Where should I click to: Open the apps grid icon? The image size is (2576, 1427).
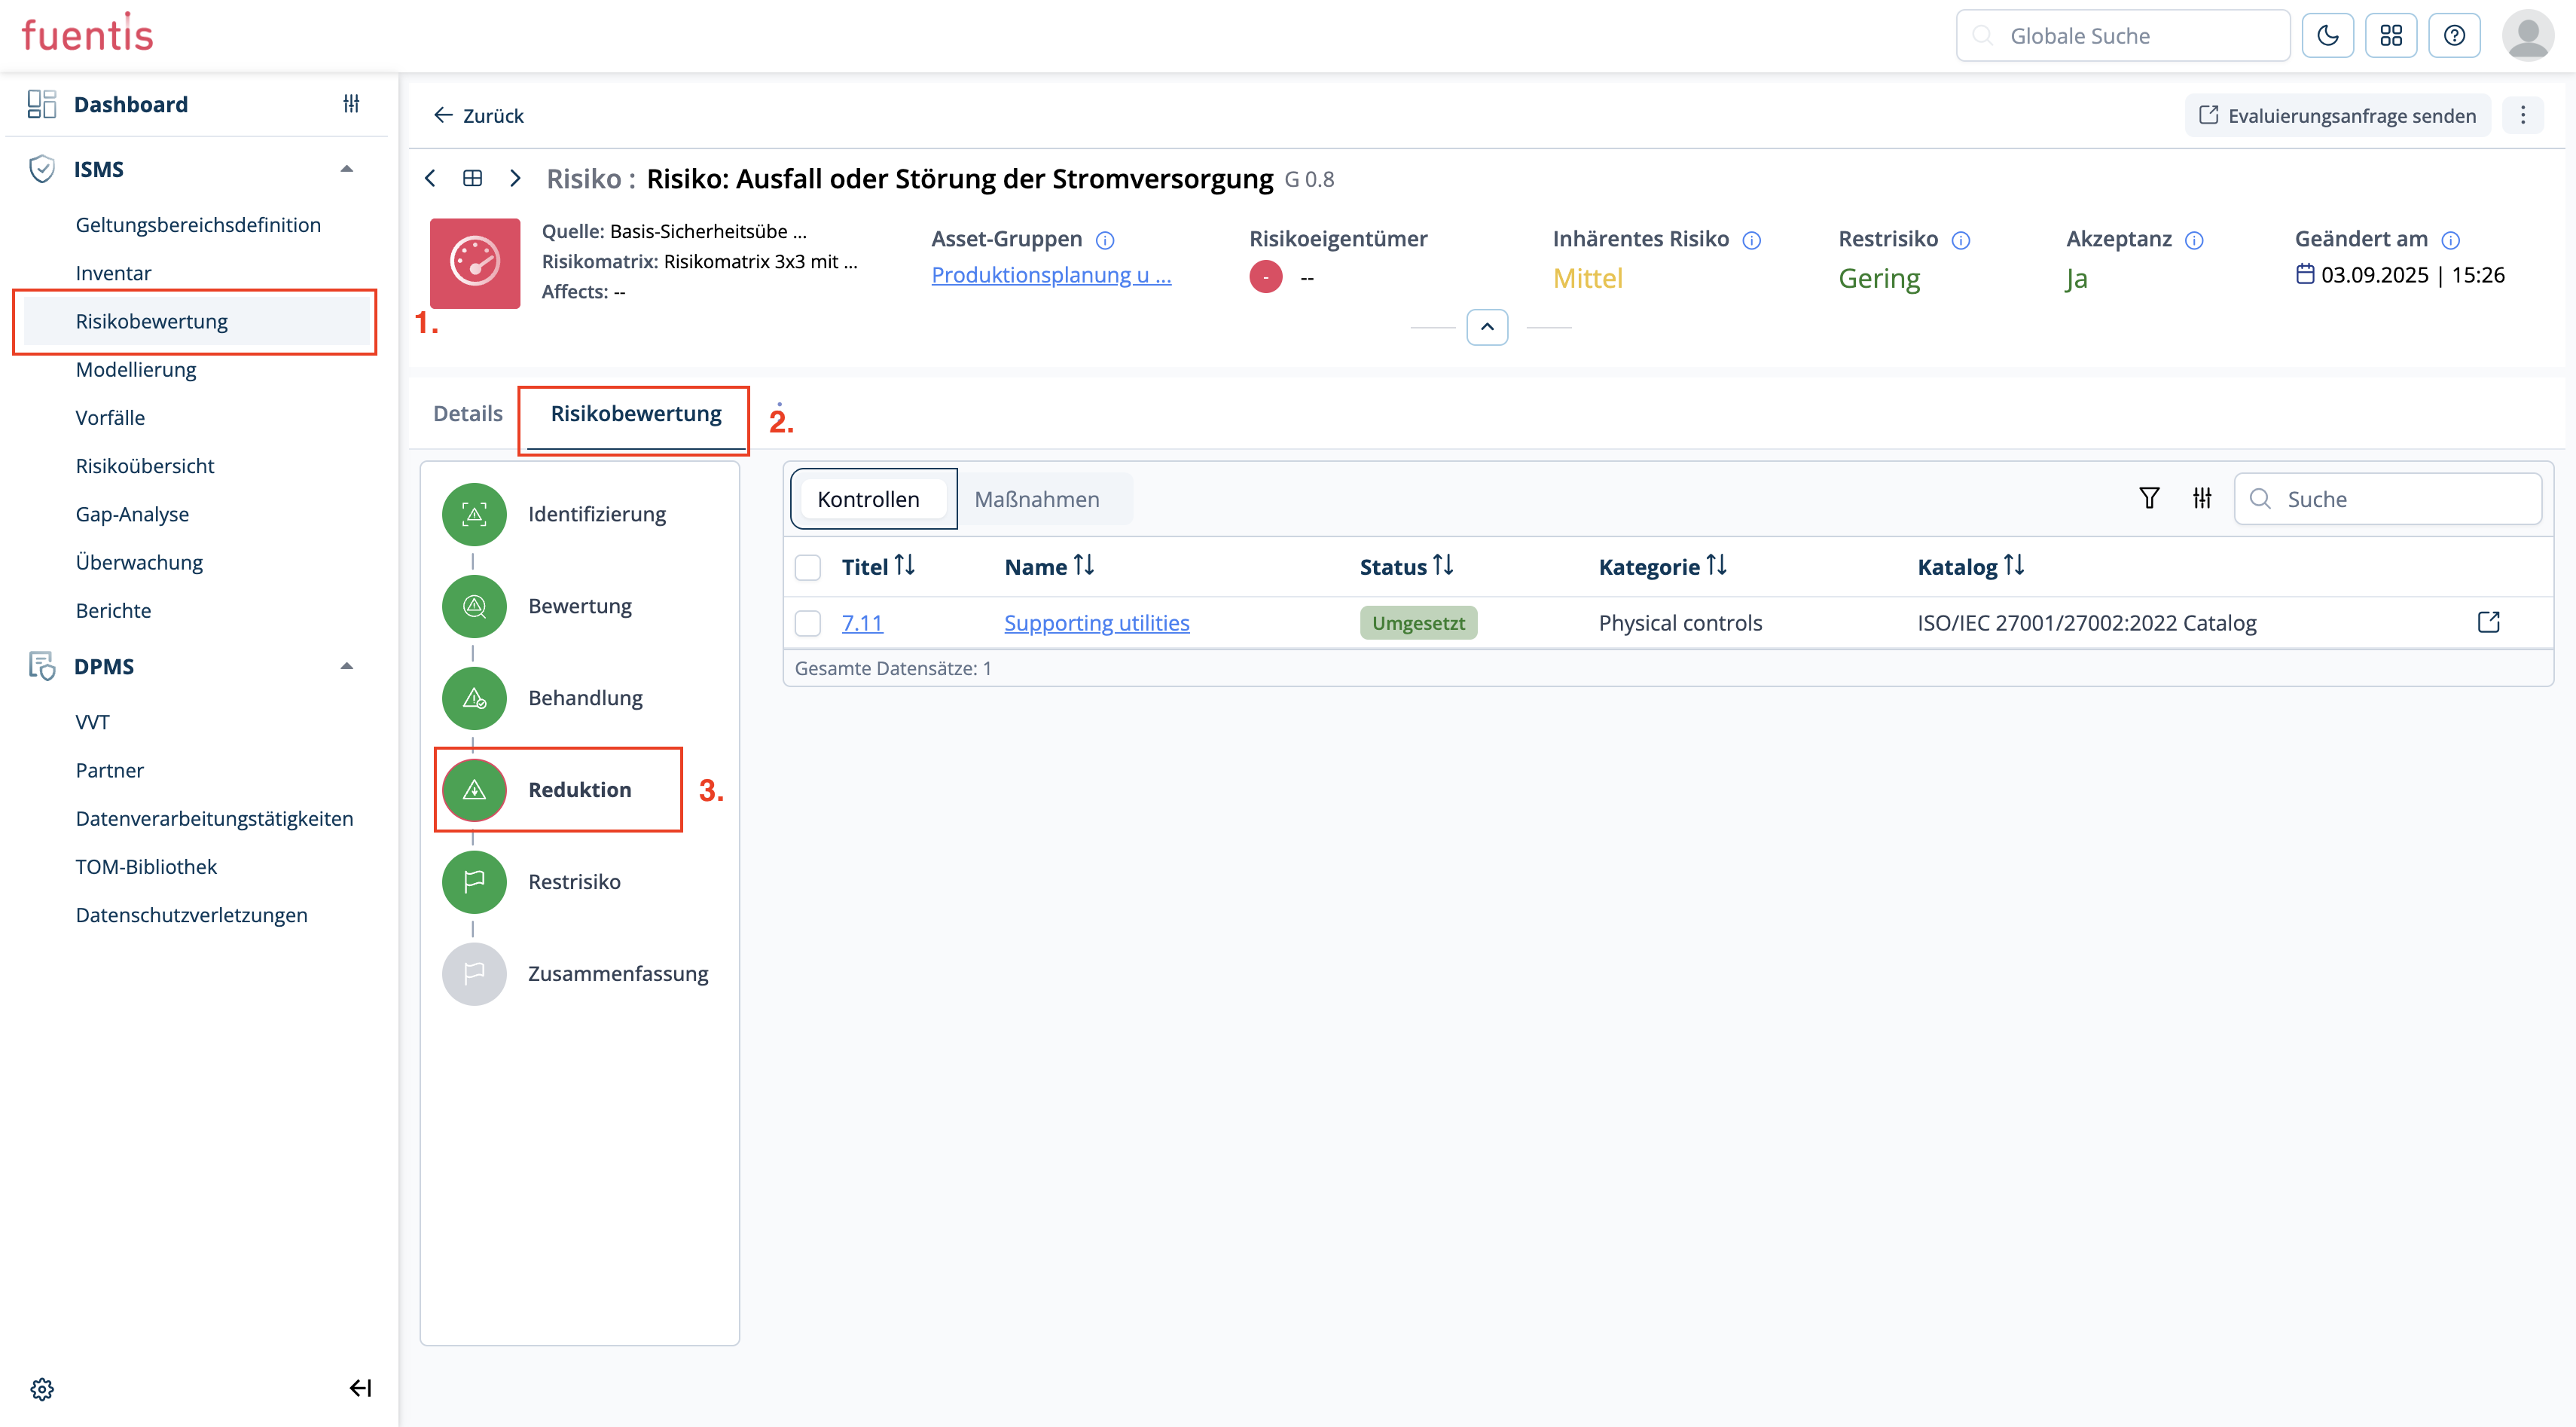pos(2391,36)
